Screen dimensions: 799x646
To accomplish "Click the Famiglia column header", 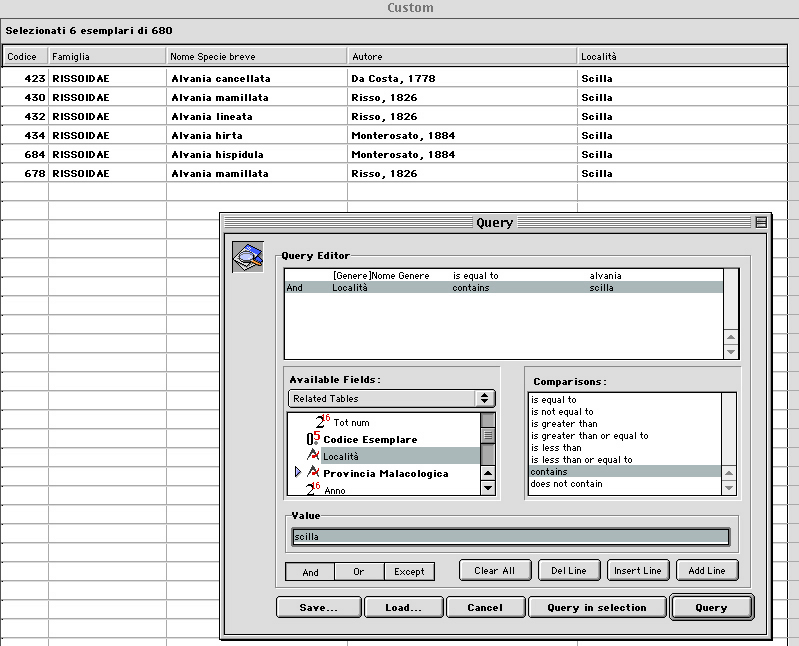I will (x=107, y=56).
